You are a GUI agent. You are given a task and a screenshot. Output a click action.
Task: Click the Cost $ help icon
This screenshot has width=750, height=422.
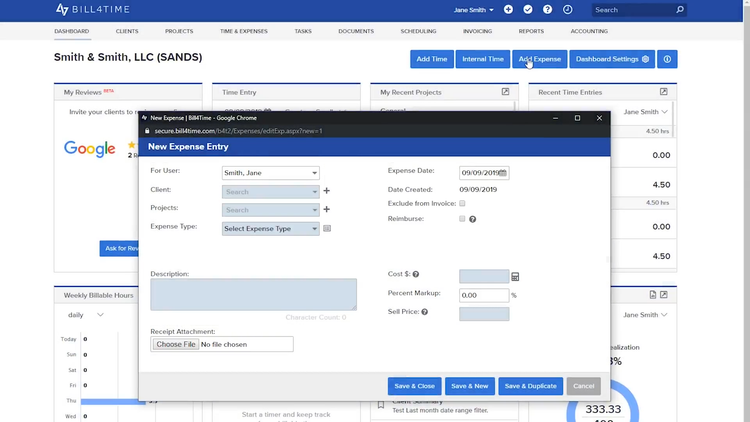coord(416,274)
